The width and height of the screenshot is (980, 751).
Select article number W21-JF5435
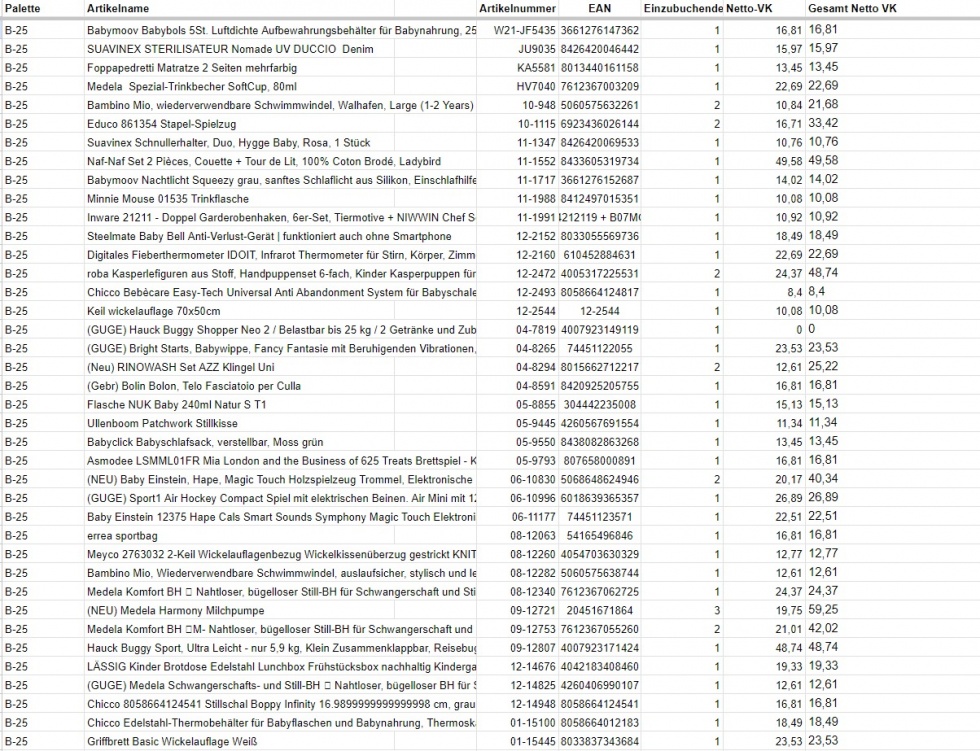(524, 30)
